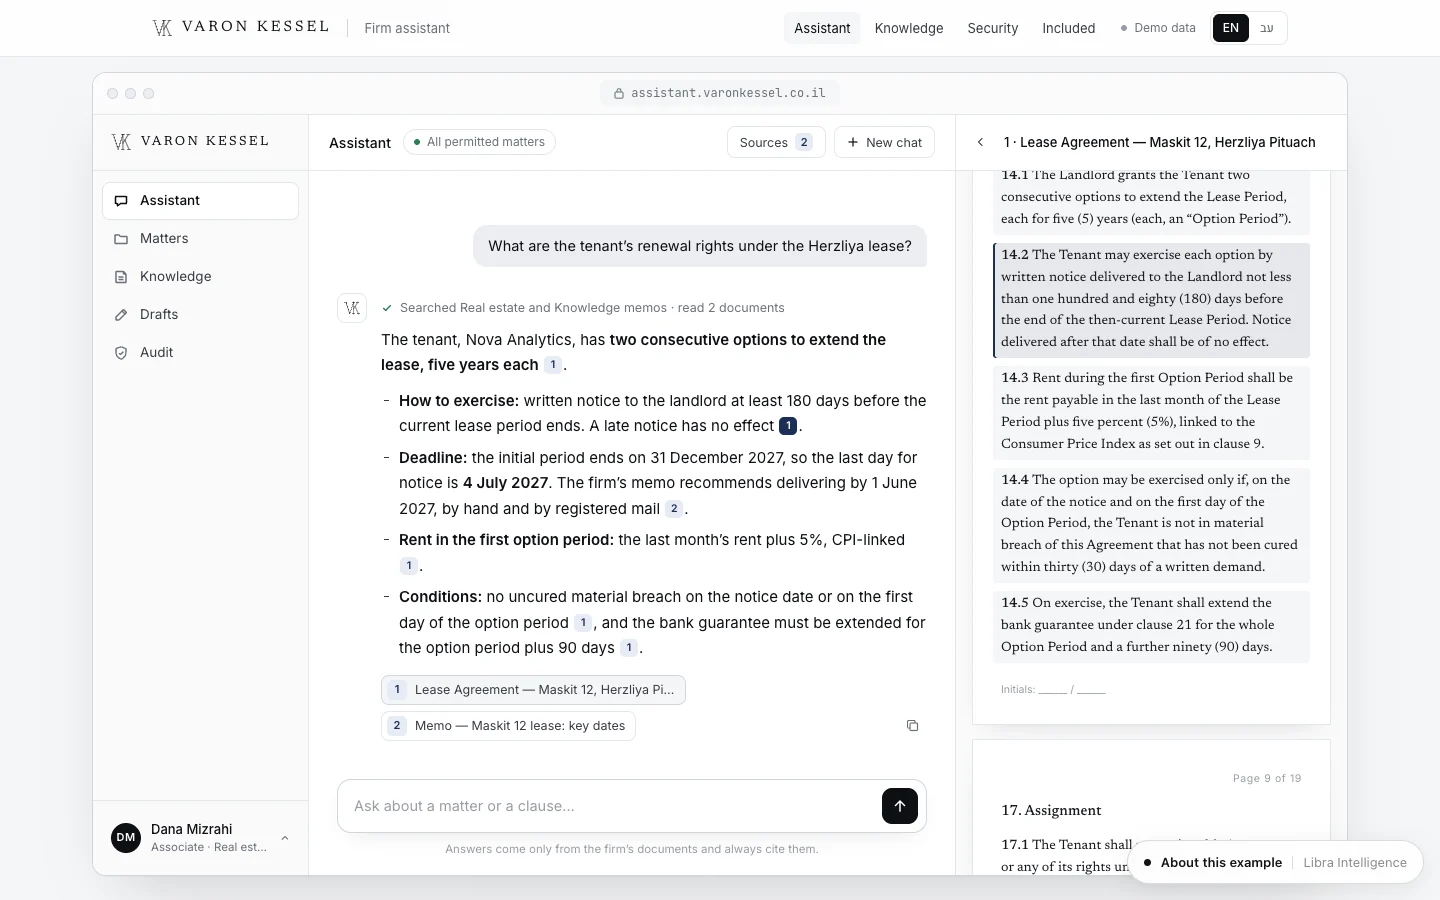The width and height of the screenshot is (1440, 900).
Task: Open Matters folder in the sidebar
Action: [200, 238]
